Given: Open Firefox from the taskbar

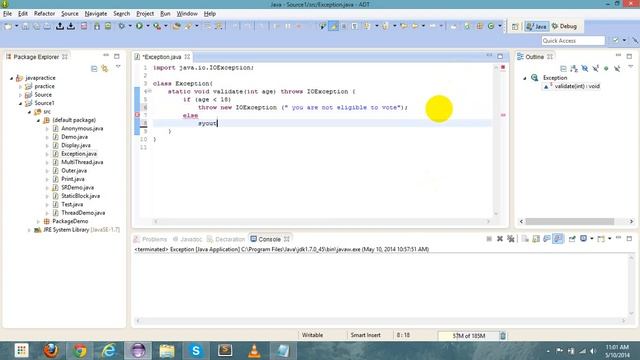Looking at the screenshot, I should [51, 351].
